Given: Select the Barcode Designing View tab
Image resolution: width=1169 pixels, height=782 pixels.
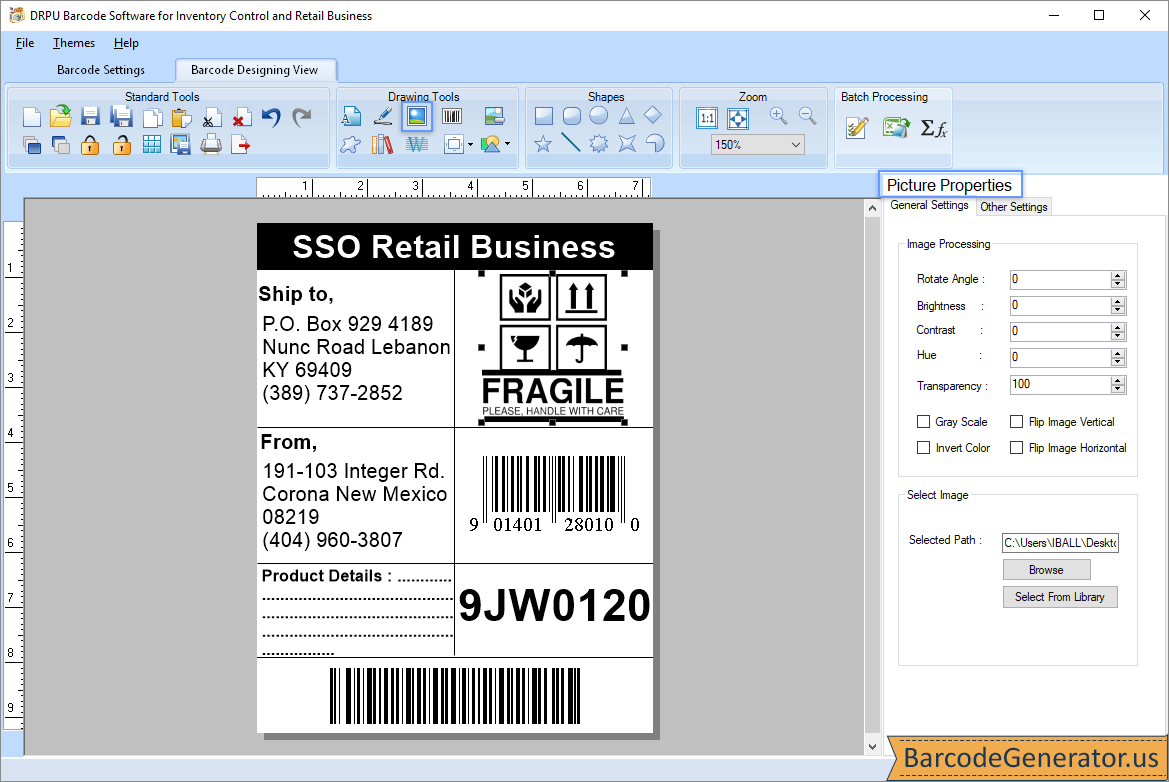Looking at the screenshot, I should coord(254,70).
